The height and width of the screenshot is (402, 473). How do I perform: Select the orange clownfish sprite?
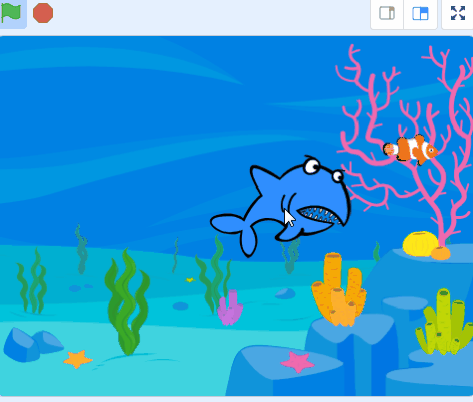point(410,150)
